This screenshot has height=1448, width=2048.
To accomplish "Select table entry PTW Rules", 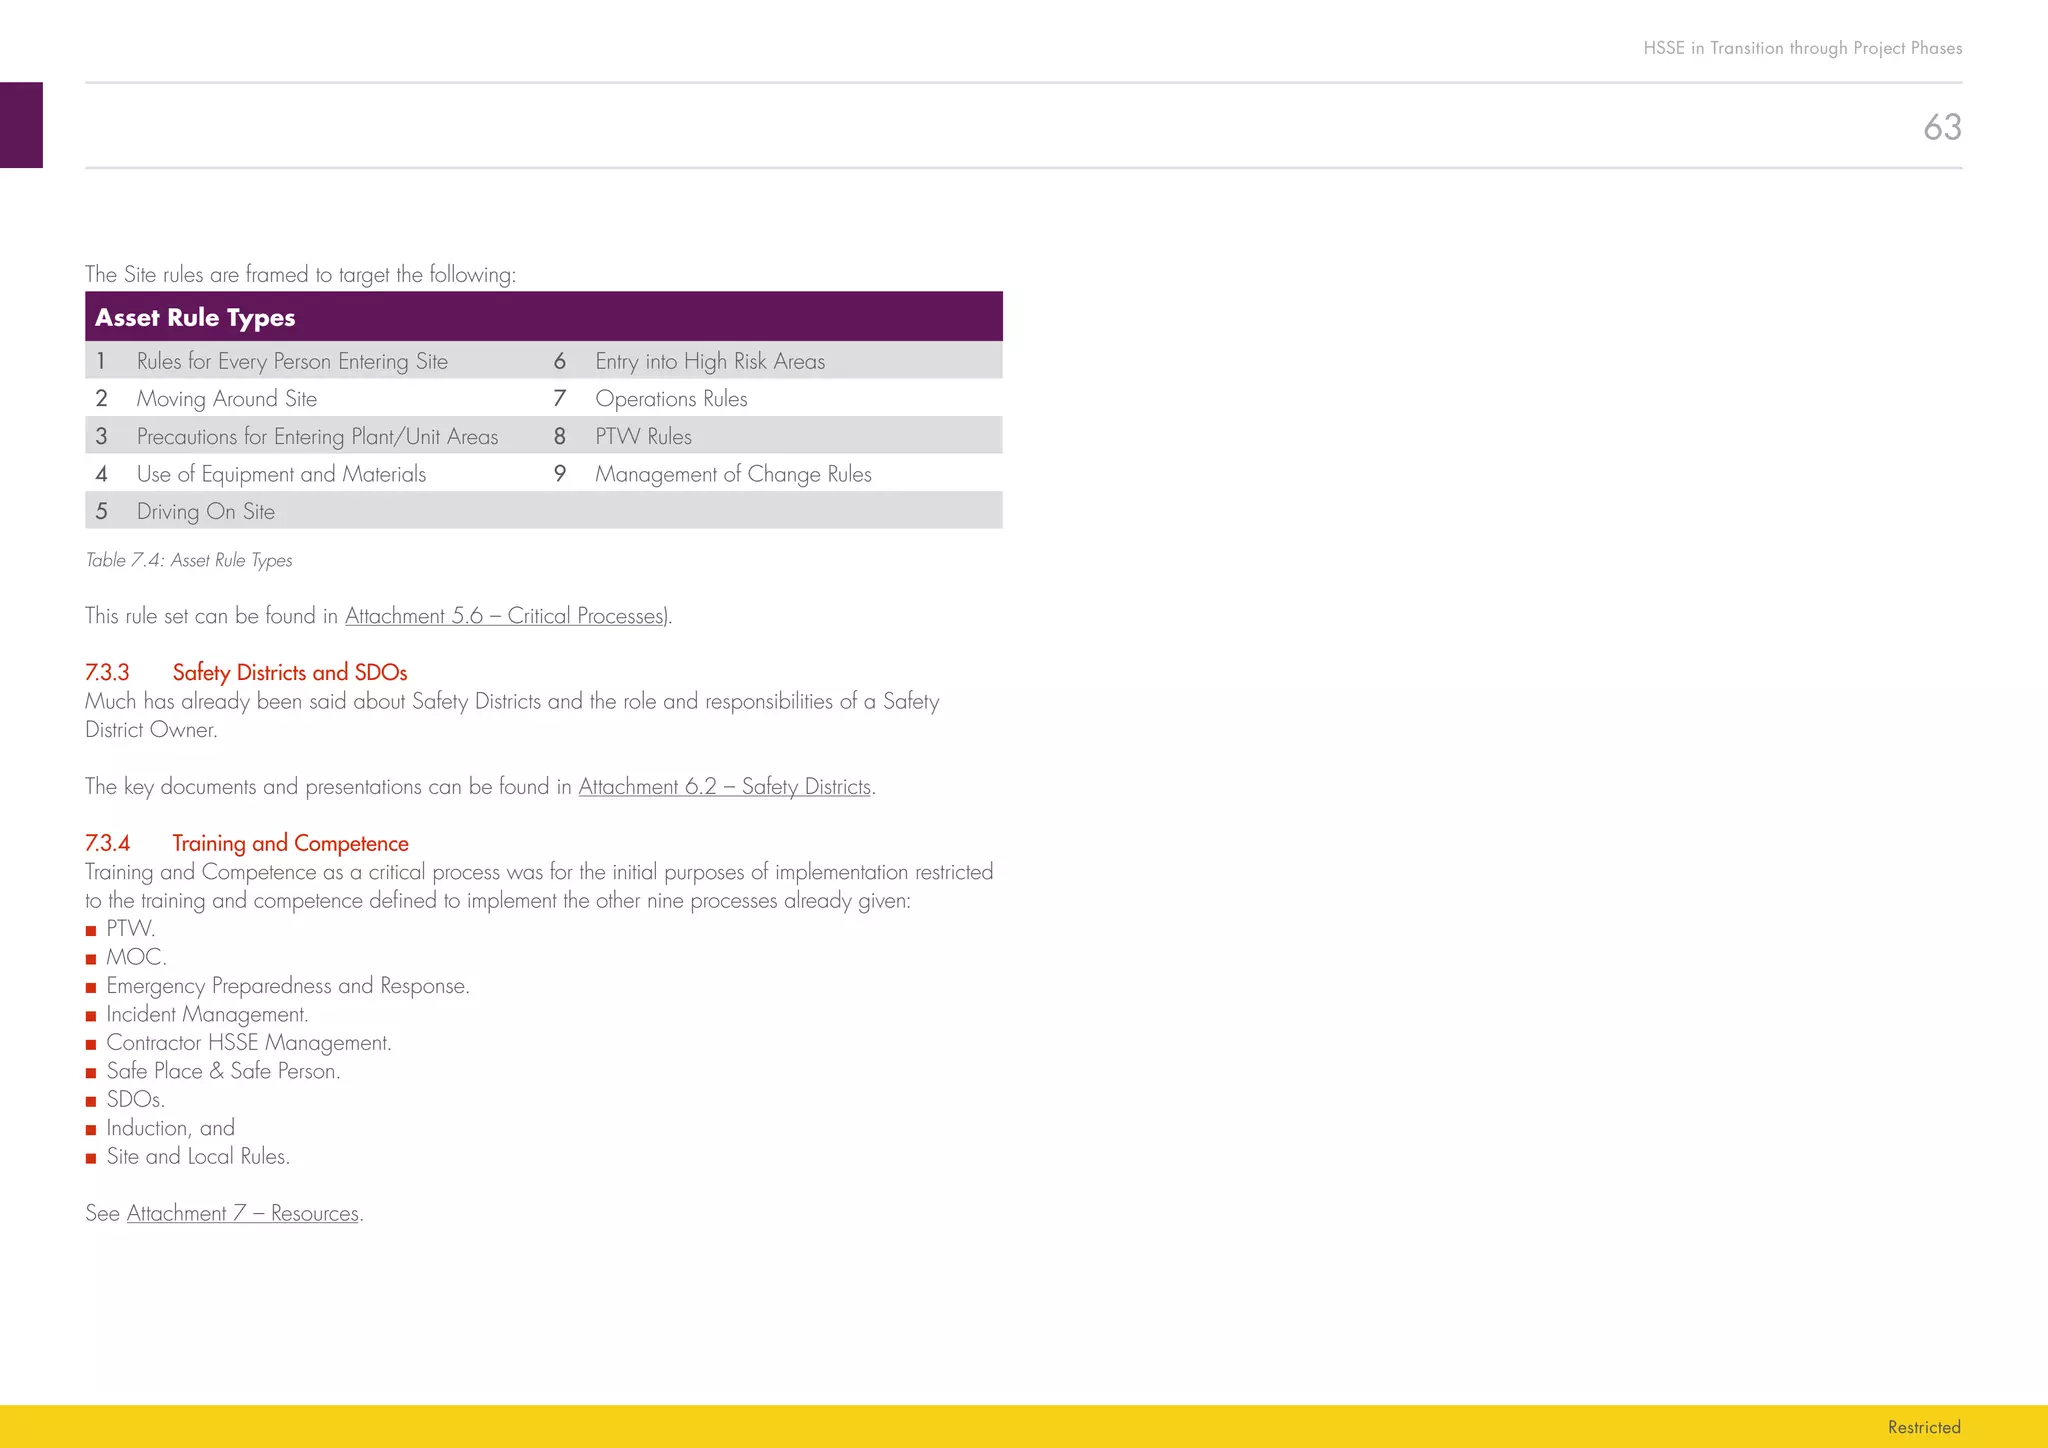I will click(643, 437).
